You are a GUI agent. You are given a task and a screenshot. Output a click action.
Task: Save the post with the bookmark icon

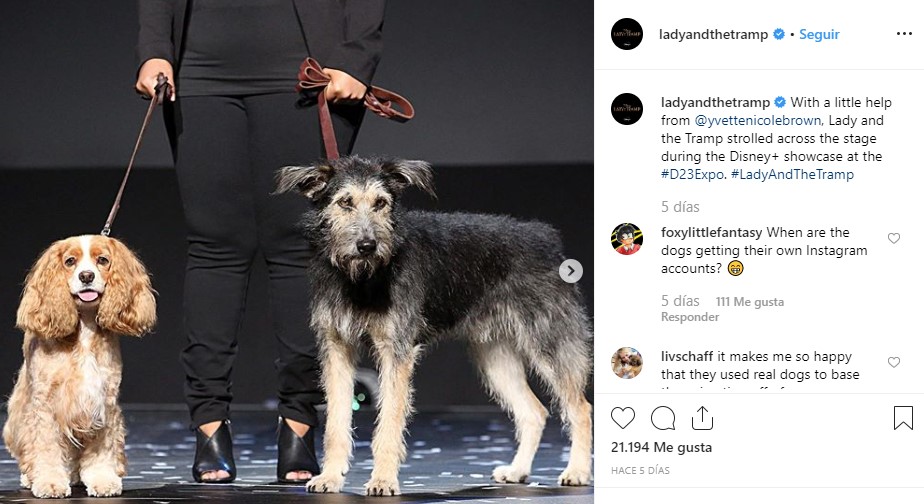[903, 418]
